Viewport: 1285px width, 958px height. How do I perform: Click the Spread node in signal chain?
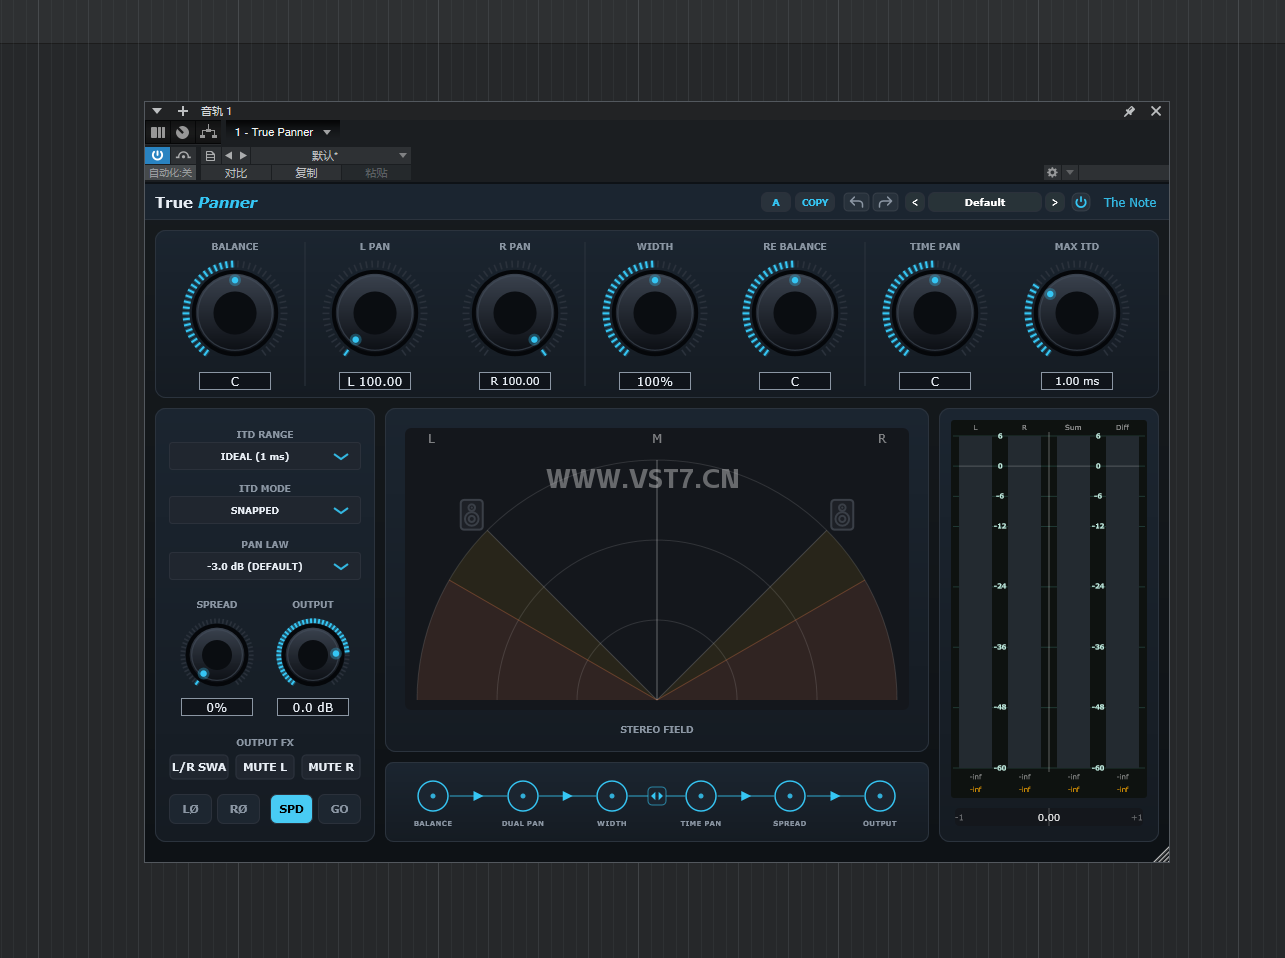point(790,796)
